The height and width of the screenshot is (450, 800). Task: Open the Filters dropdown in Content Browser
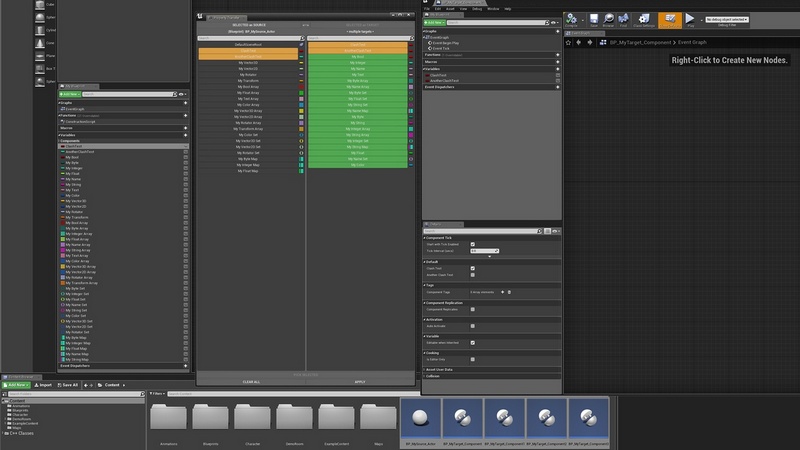point(157,395)
